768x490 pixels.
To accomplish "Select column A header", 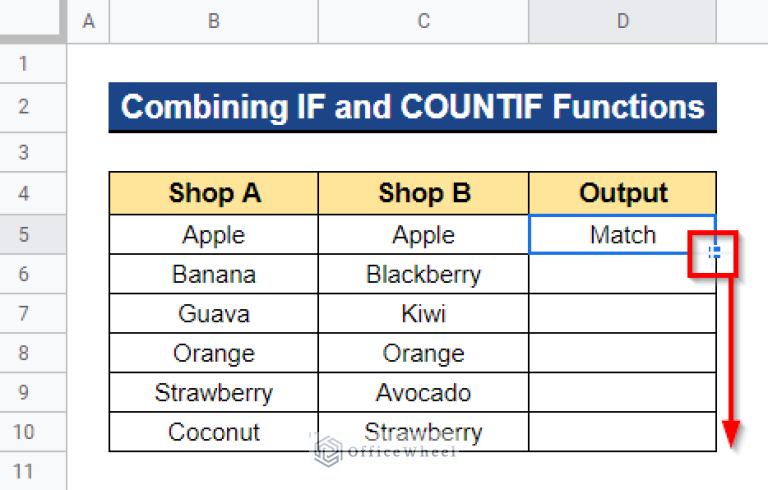I will (x=88, y=21).
